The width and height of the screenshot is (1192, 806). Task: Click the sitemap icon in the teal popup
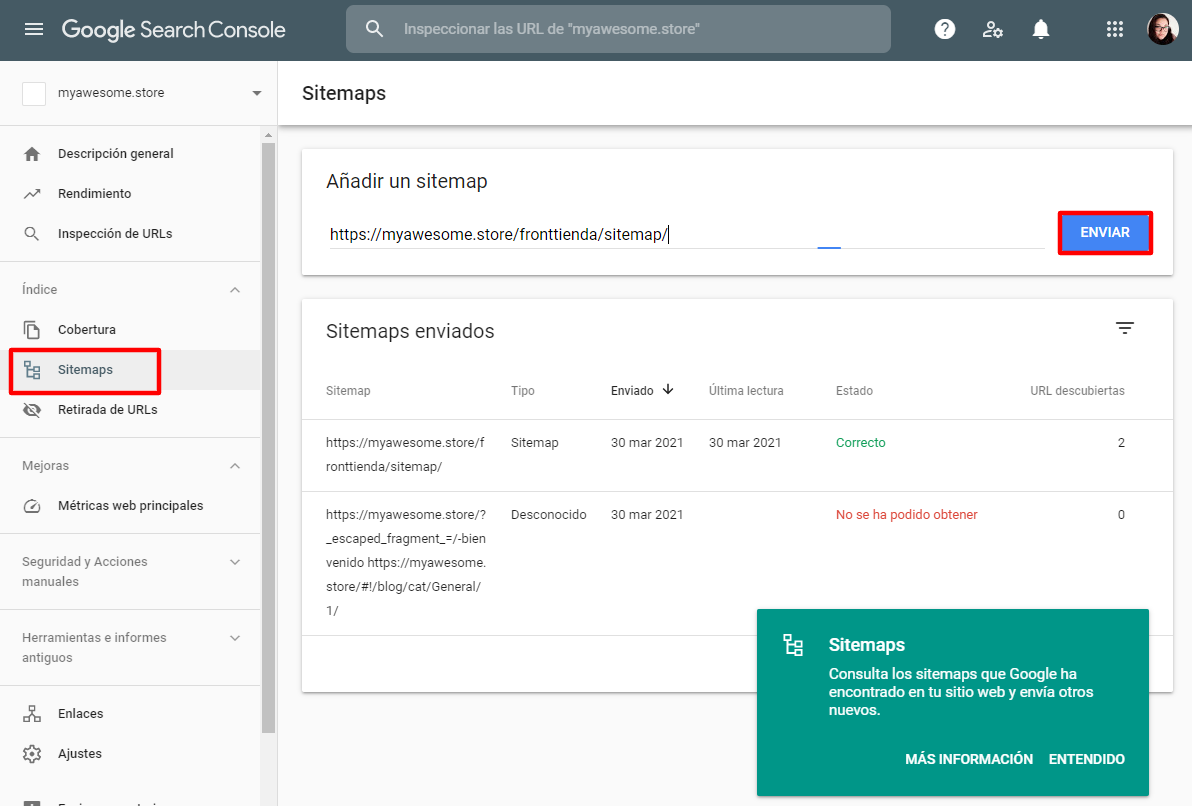click(793, 645)
